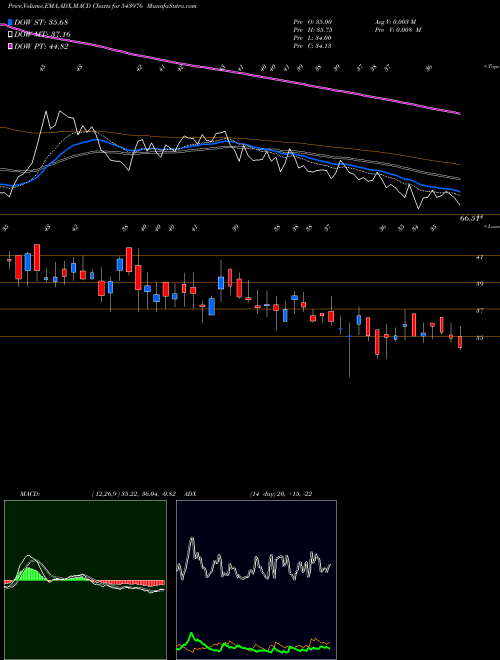500x660 pixels.
Task: Click the 'MACD:' panel heading
Action: coord(29,494)
